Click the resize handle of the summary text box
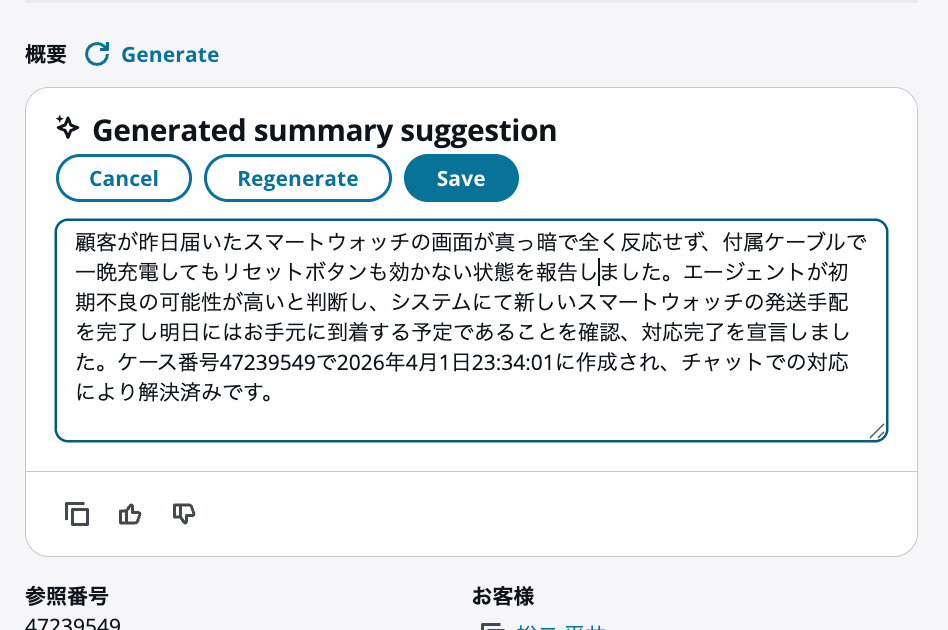 pos(876,430)
